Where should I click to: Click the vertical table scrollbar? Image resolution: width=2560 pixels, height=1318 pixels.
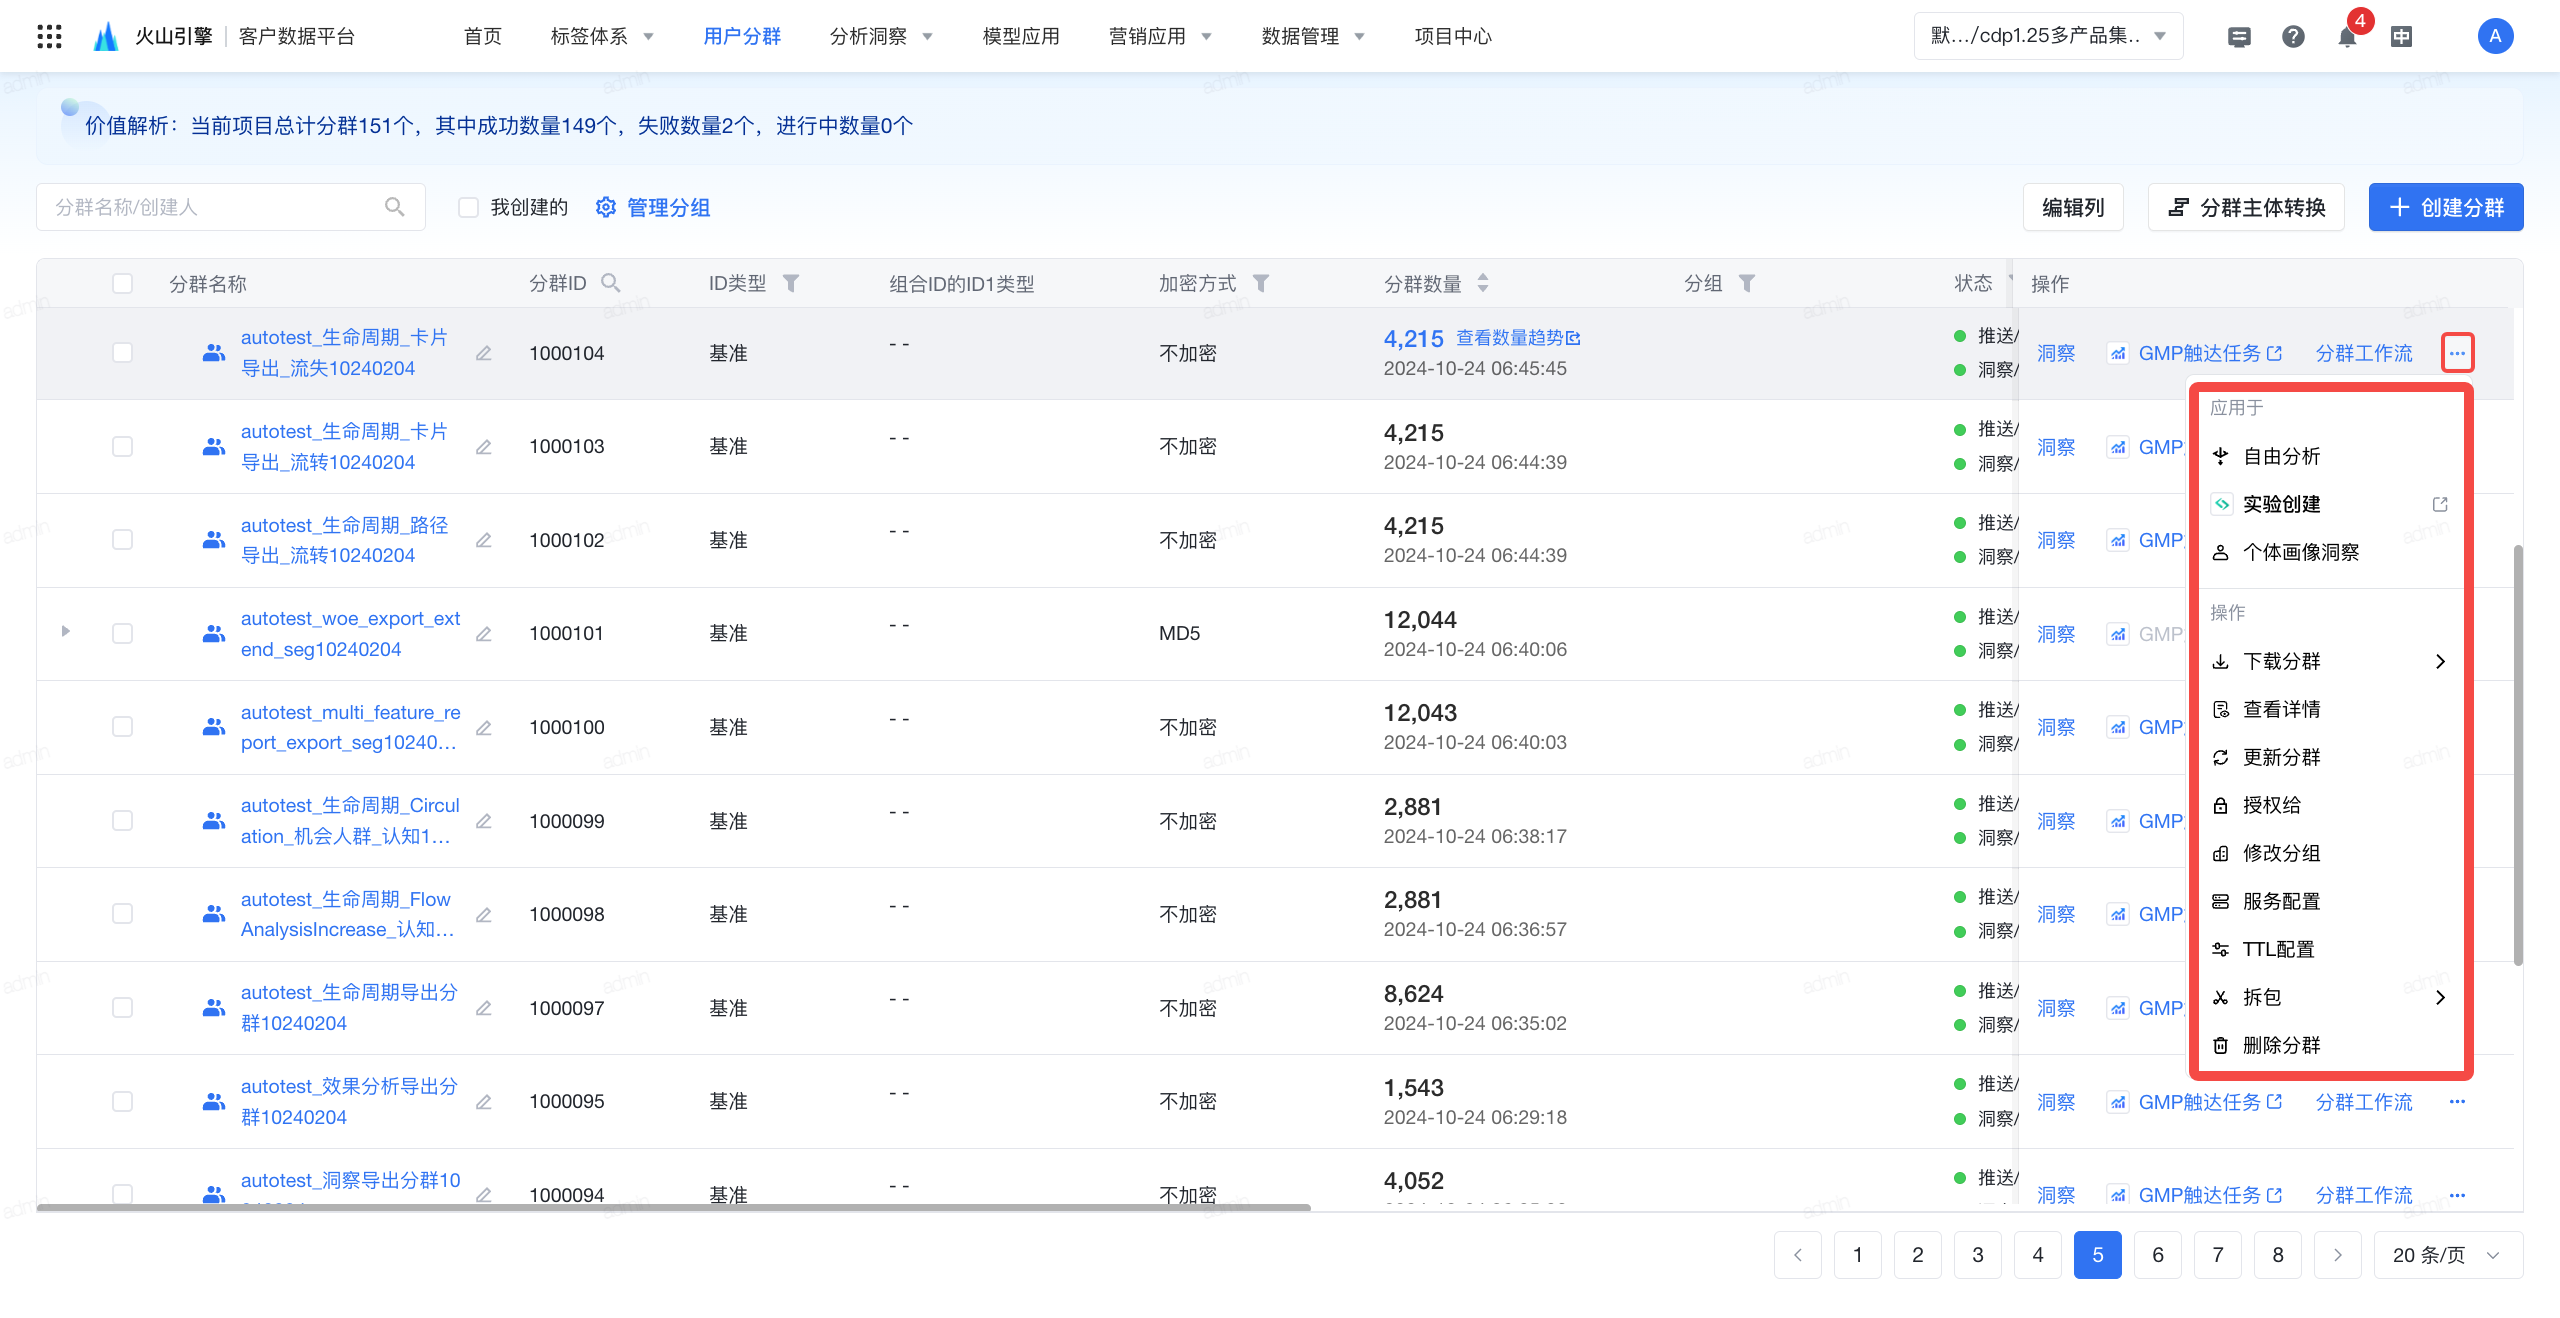tap(2518, 755)
